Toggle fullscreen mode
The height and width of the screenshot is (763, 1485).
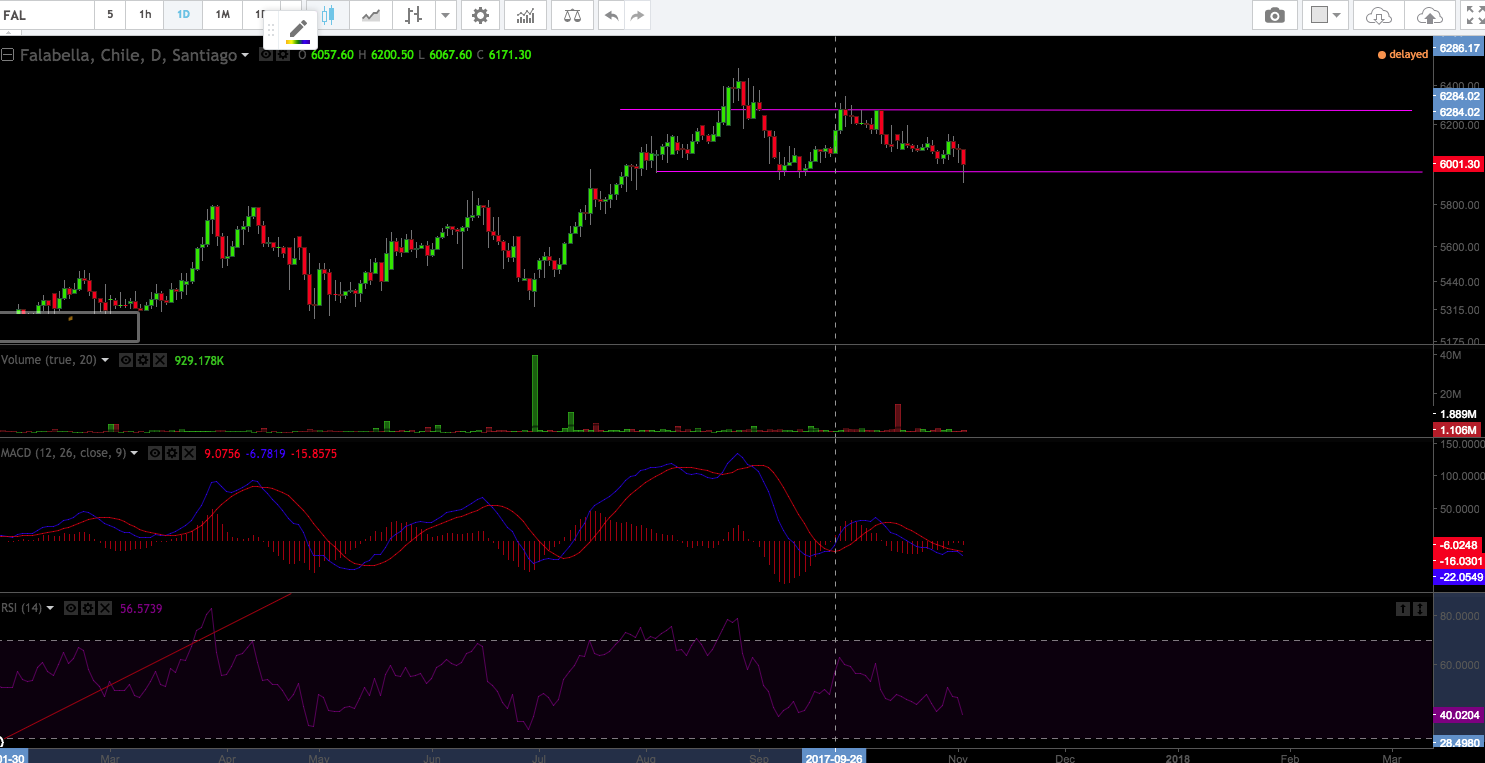point(1473,15)
